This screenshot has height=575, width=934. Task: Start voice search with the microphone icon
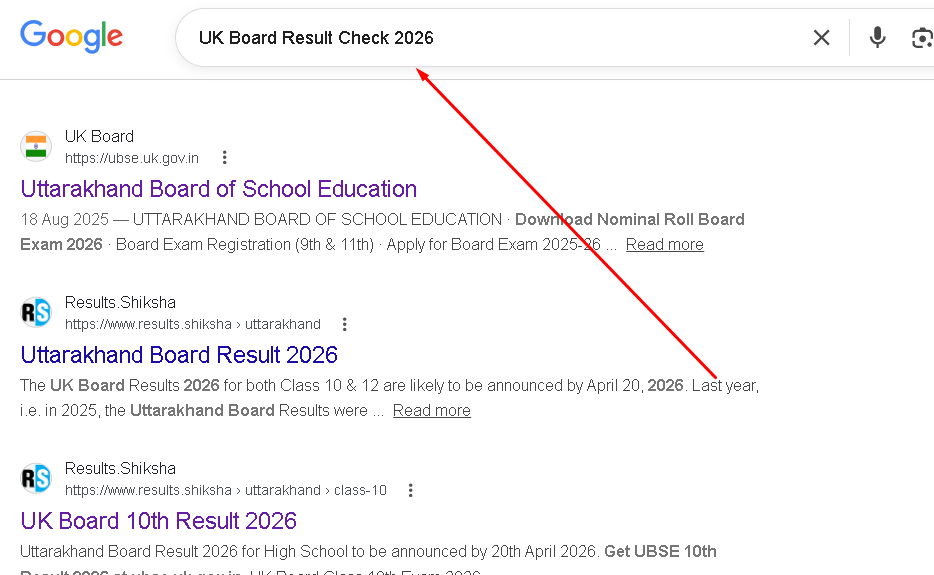pos(877,38)
